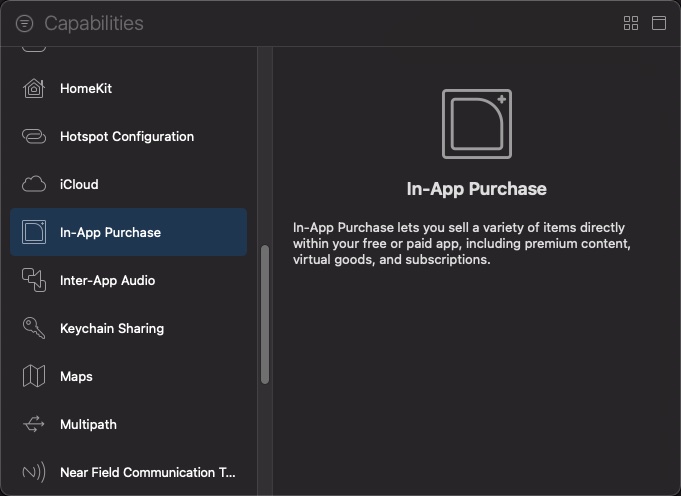The width and height of the screenshot is (681, 496).
Task: Toggle the detail panel view button
Action: (659, 23)
